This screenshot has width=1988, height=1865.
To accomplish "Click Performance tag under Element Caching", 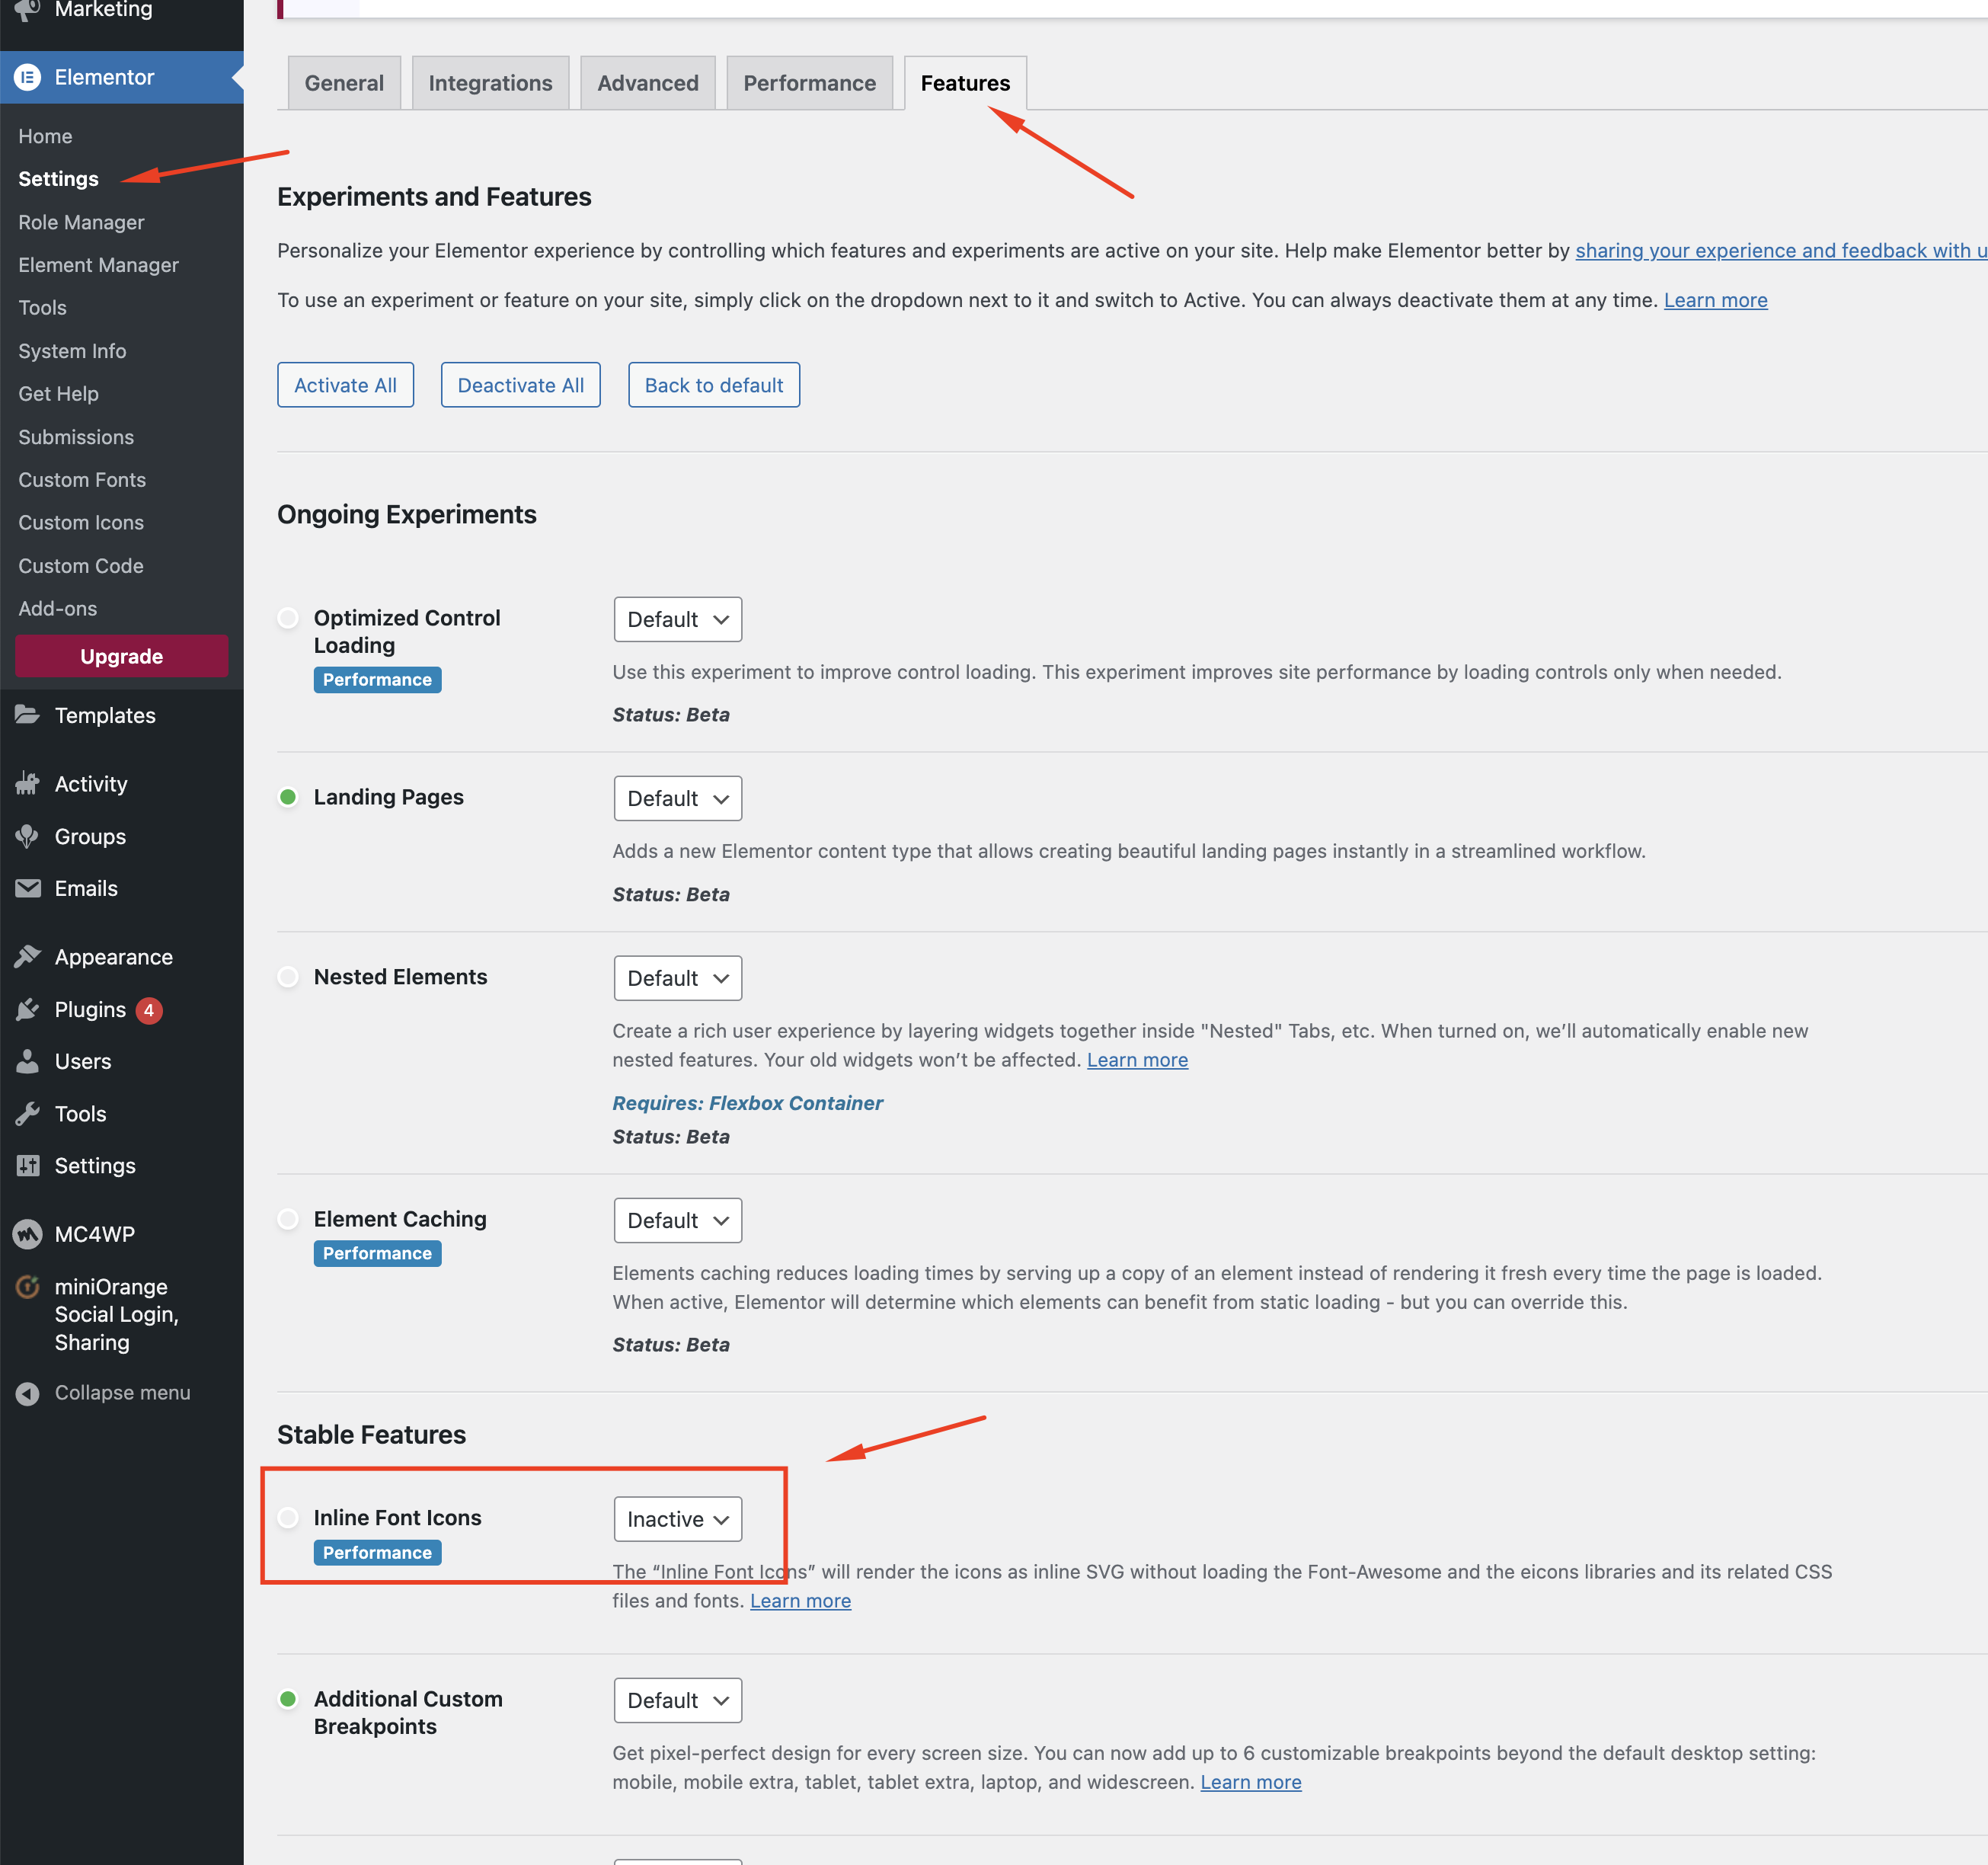I will [x=377, y=1254].
